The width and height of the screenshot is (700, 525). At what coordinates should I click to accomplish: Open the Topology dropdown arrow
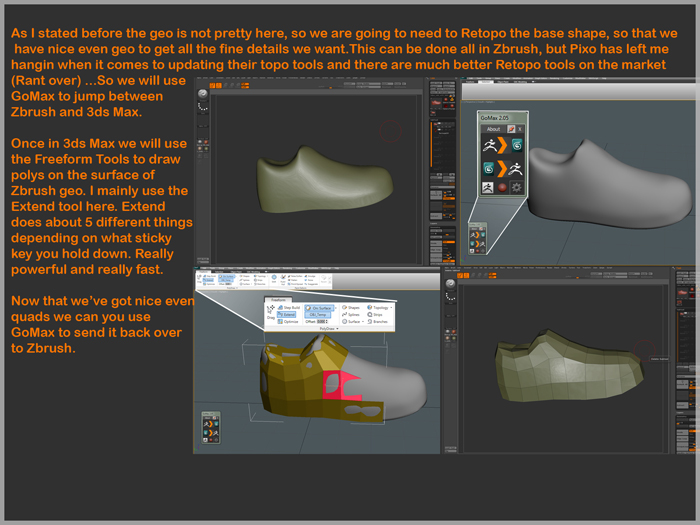391,308
